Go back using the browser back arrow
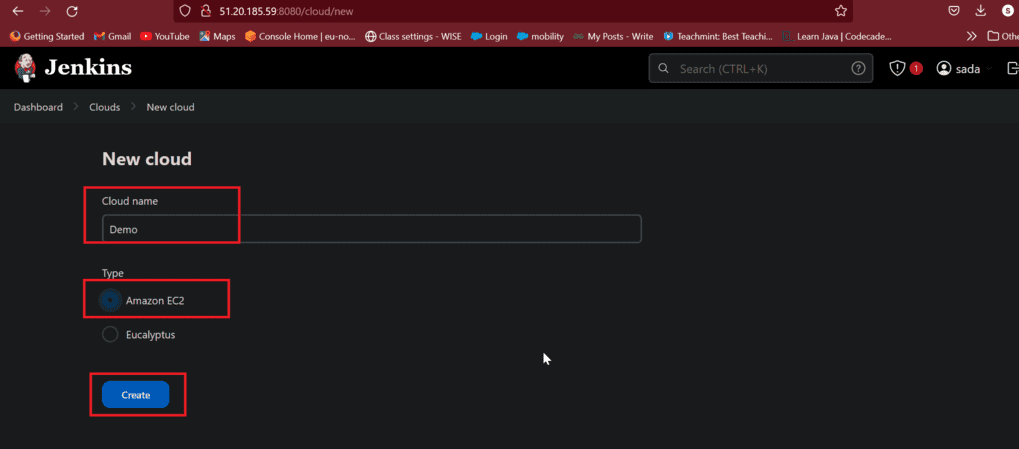The image size is (1019, 449). point(18,11)
